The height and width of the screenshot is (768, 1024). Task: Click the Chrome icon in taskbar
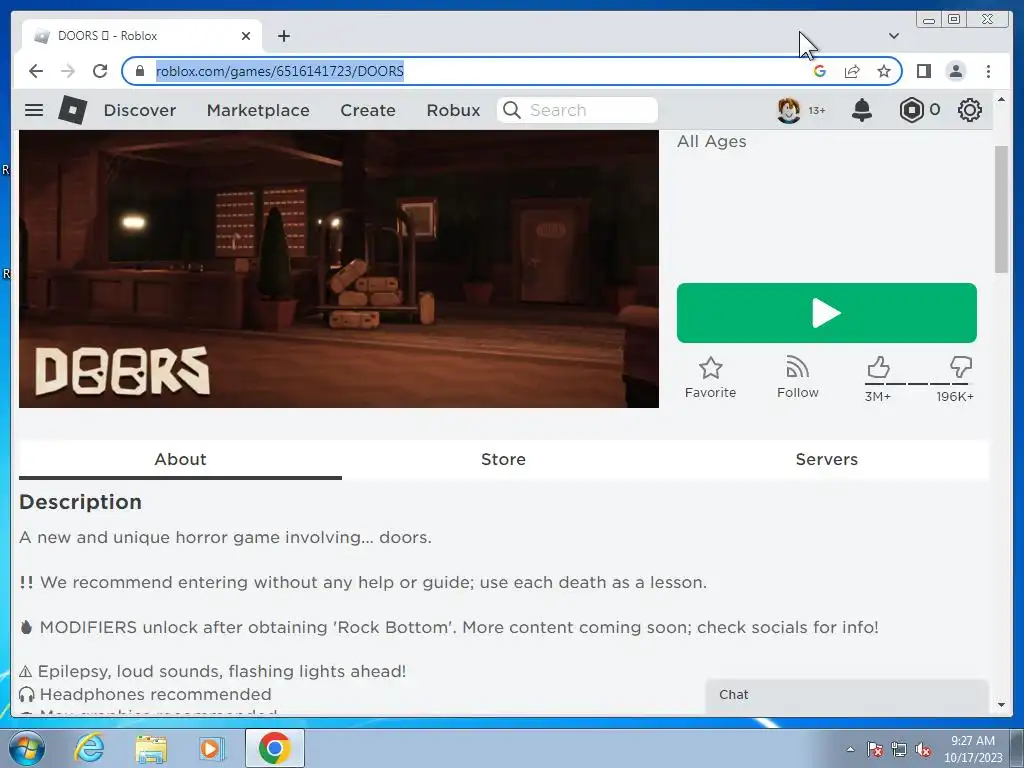coord(274,748)
